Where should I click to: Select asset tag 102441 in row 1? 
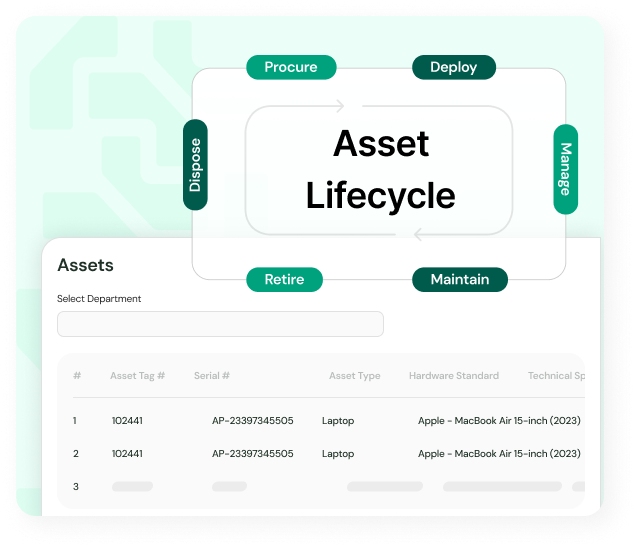tap(127, 421)
